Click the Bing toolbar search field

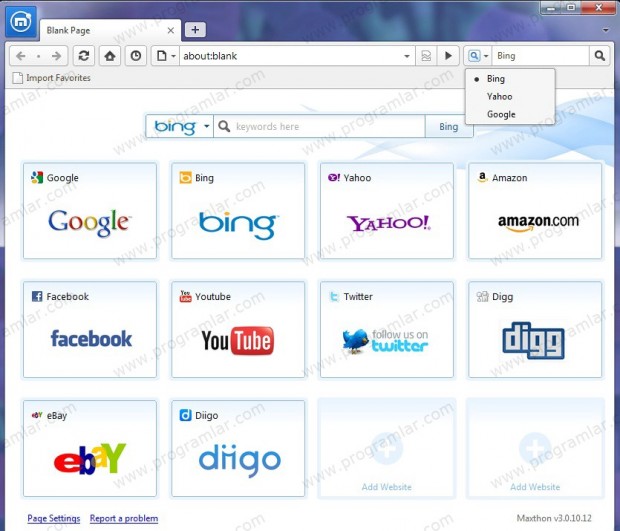pos(541,56)
